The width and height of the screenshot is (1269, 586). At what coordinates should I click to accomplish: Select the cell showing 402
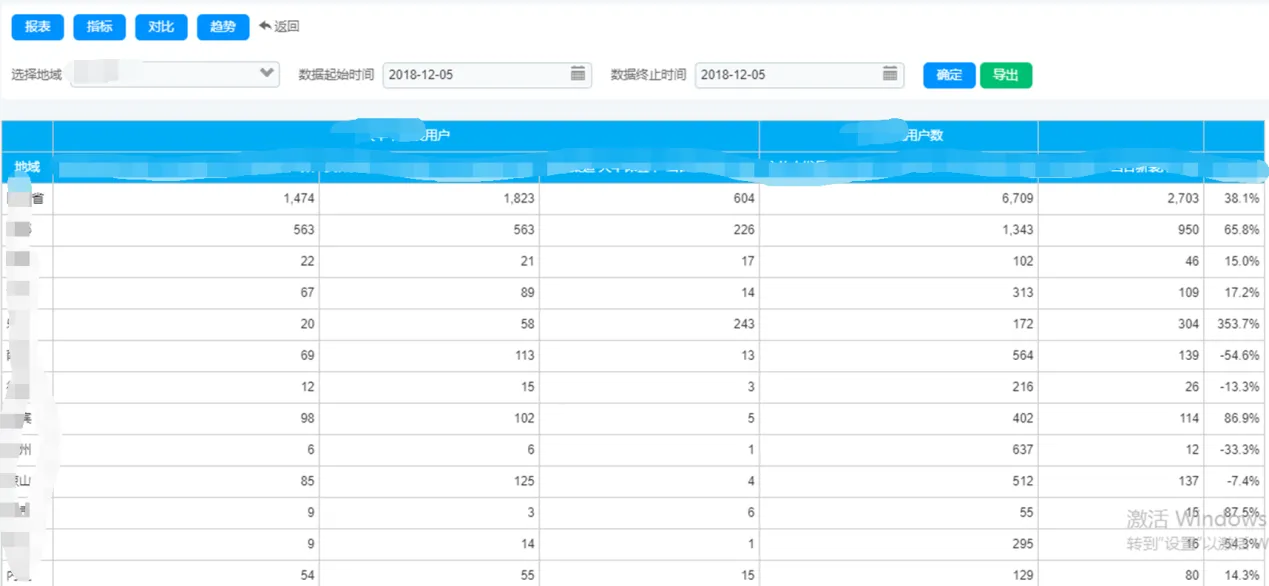899,419
